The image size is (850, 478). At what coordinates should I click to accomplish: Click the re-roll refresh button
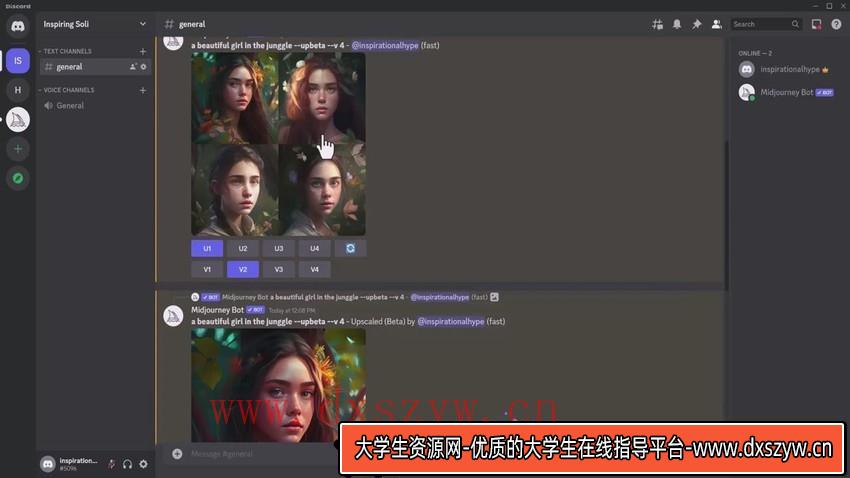click(x=350, y=248)
